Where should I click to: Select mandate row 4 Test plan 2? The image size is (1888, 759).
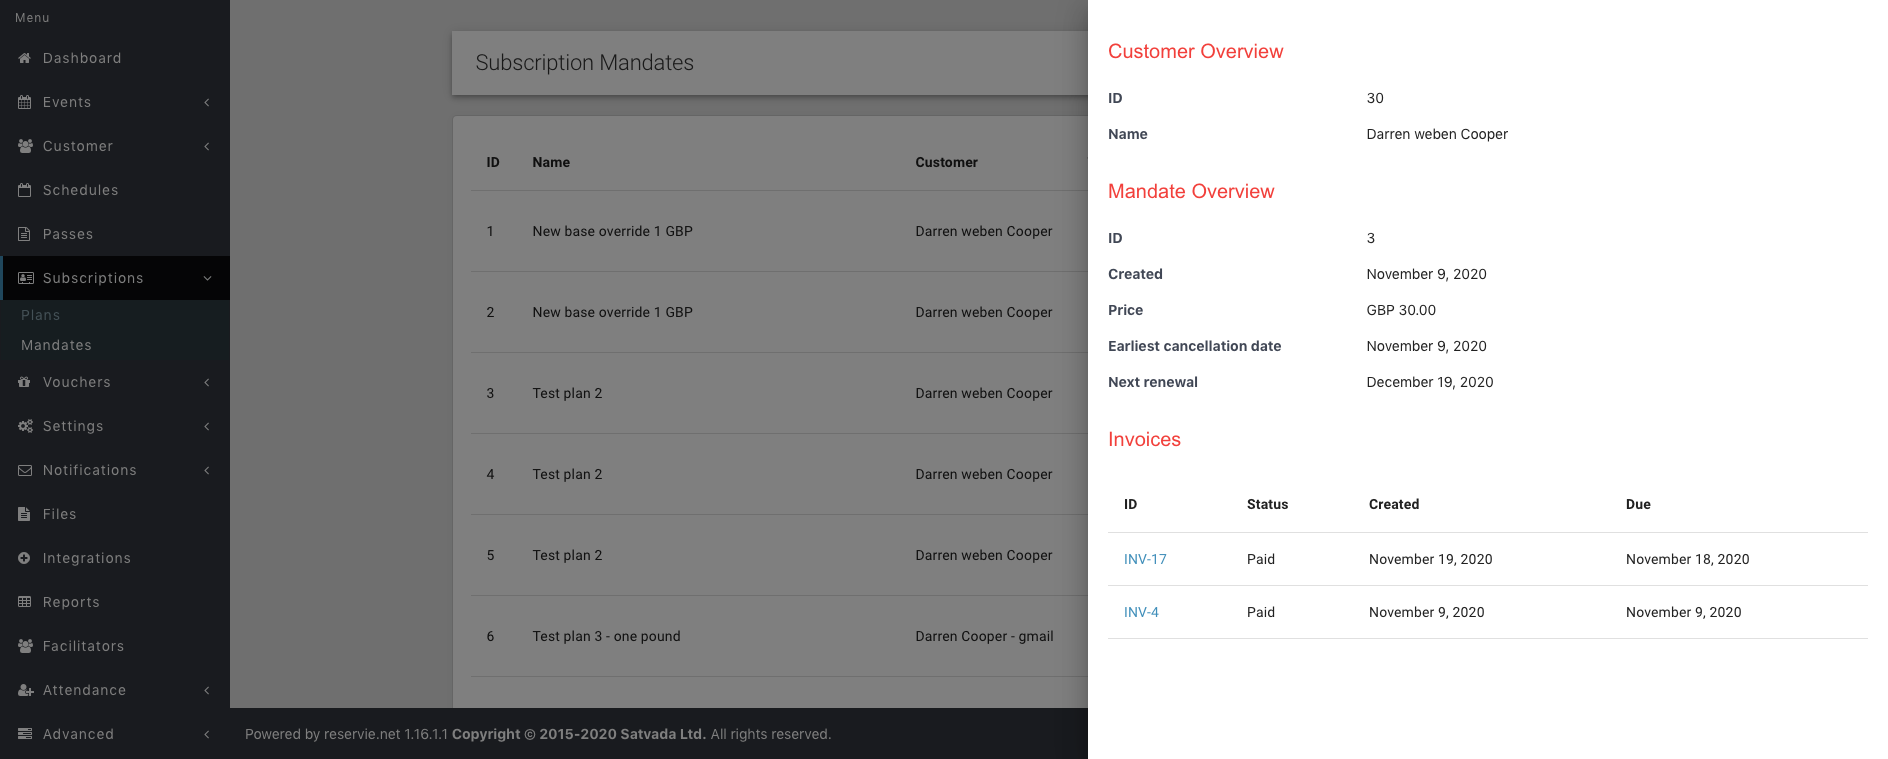(x=779, y=474)
